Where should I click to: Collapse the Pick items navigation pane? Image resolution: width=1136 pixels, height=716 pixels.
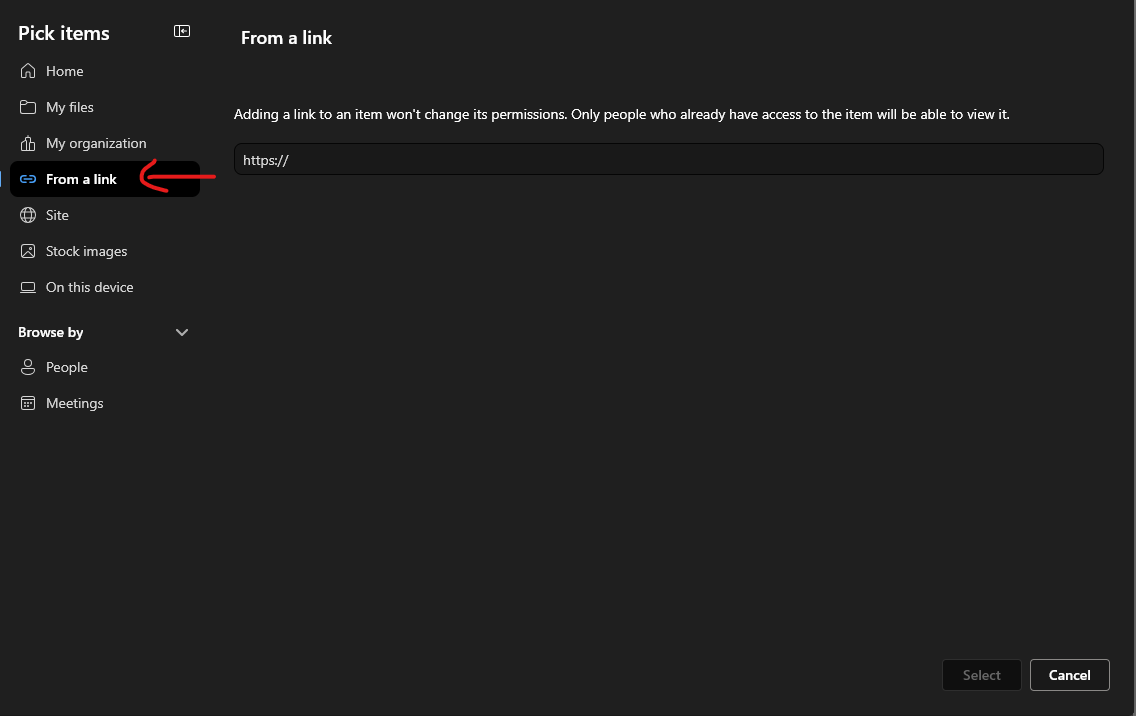[x=182, y=31]
